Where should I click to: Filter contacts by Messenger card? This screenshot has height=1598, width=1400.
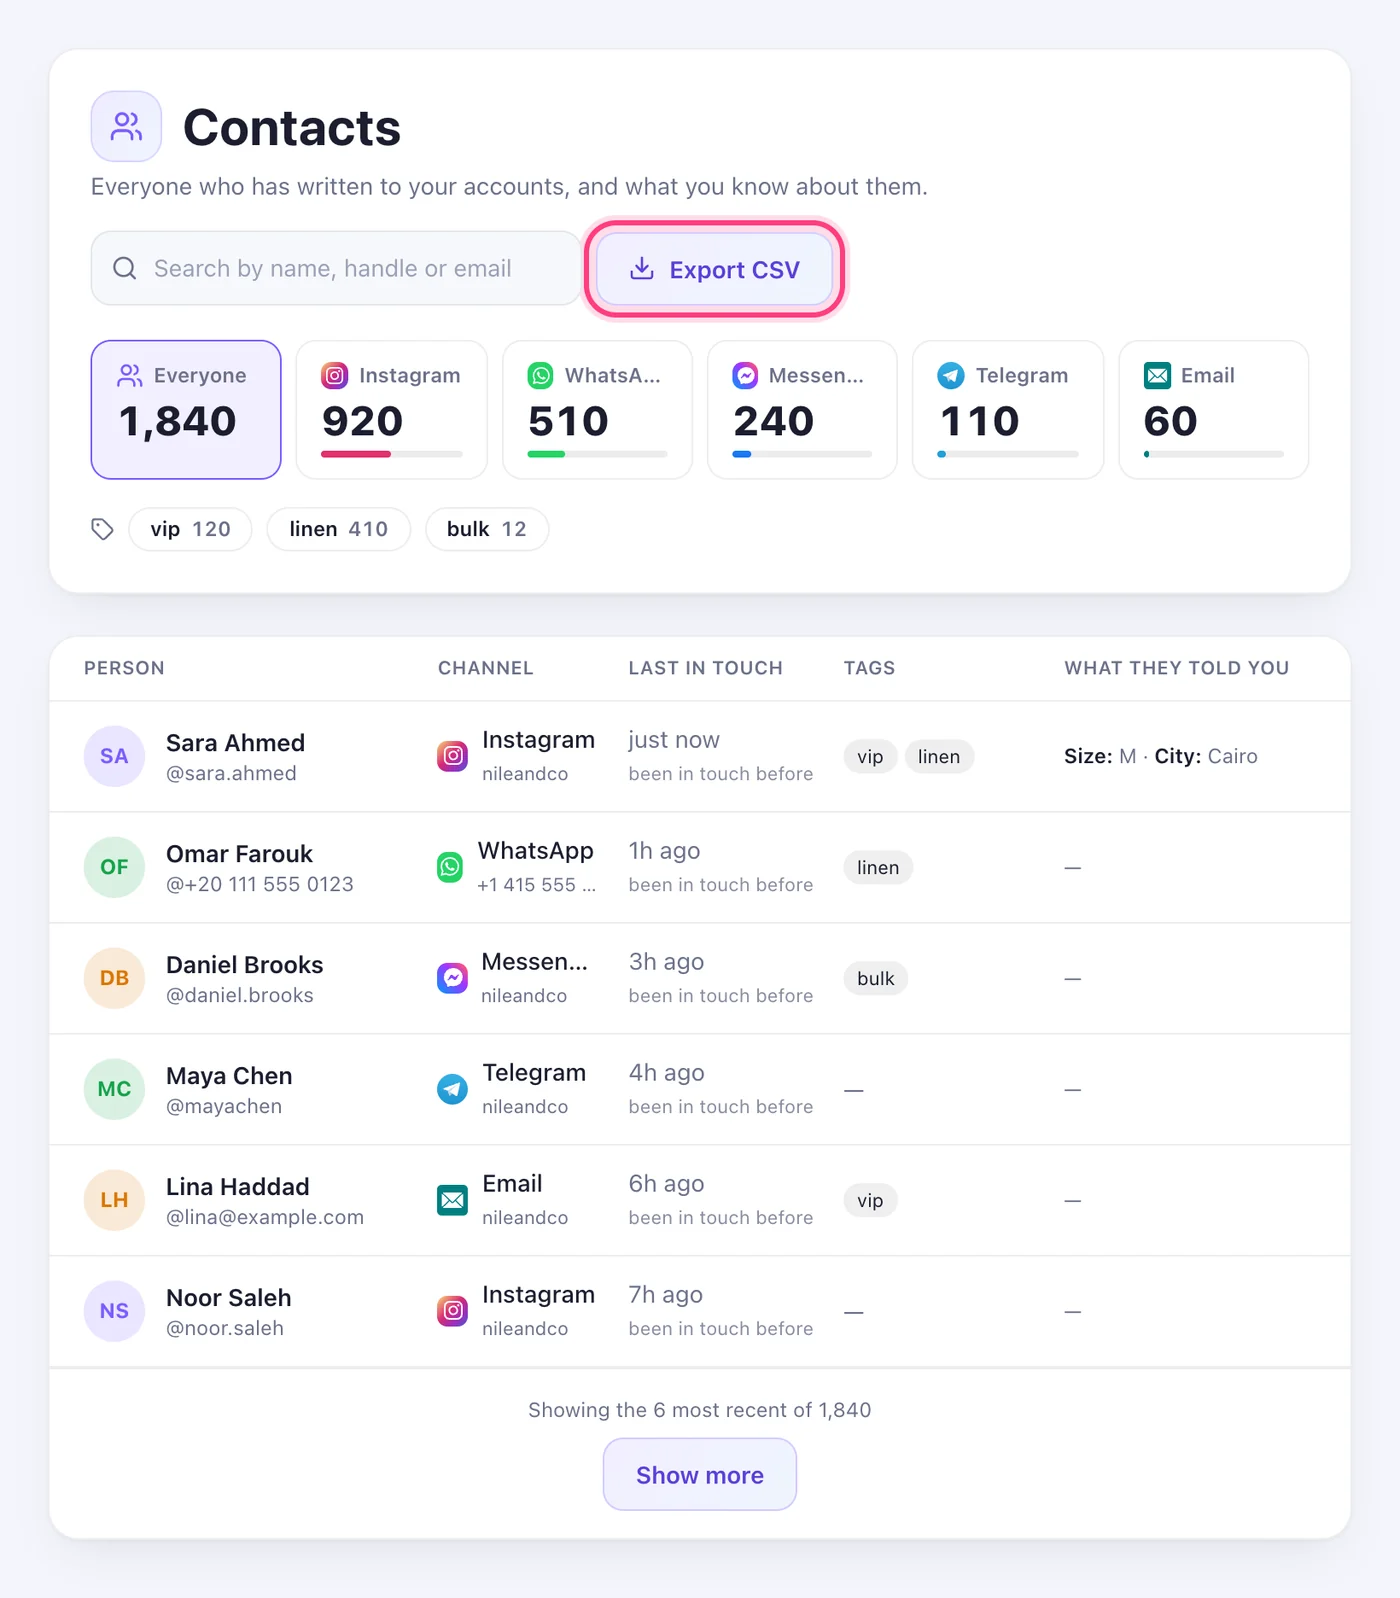(x=802, y=410)
